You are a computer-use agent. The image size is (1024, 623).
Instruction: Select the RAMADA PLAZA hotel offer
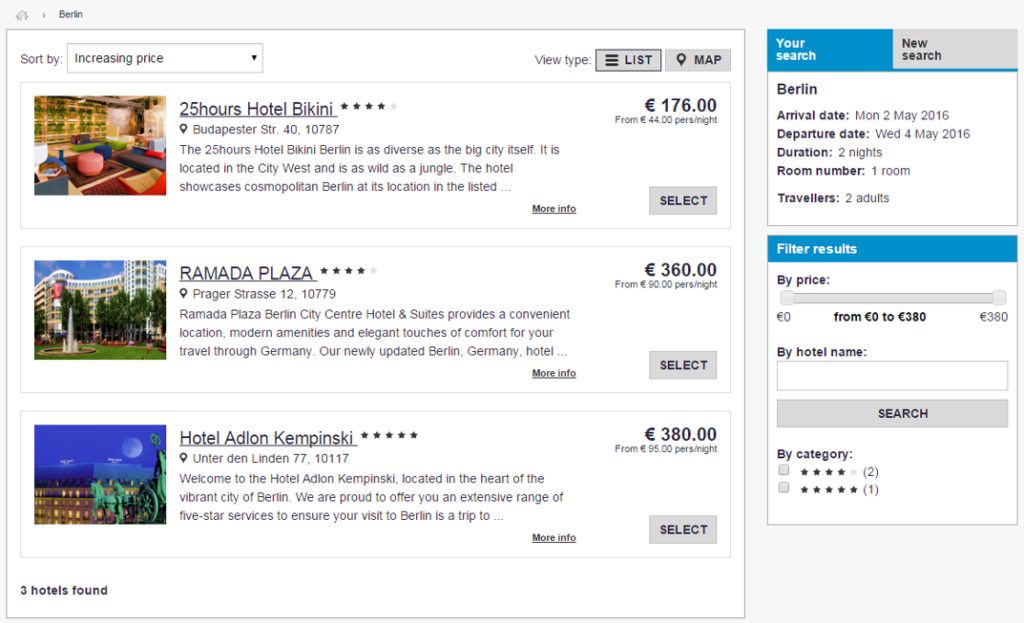click(x=683, y=365)
